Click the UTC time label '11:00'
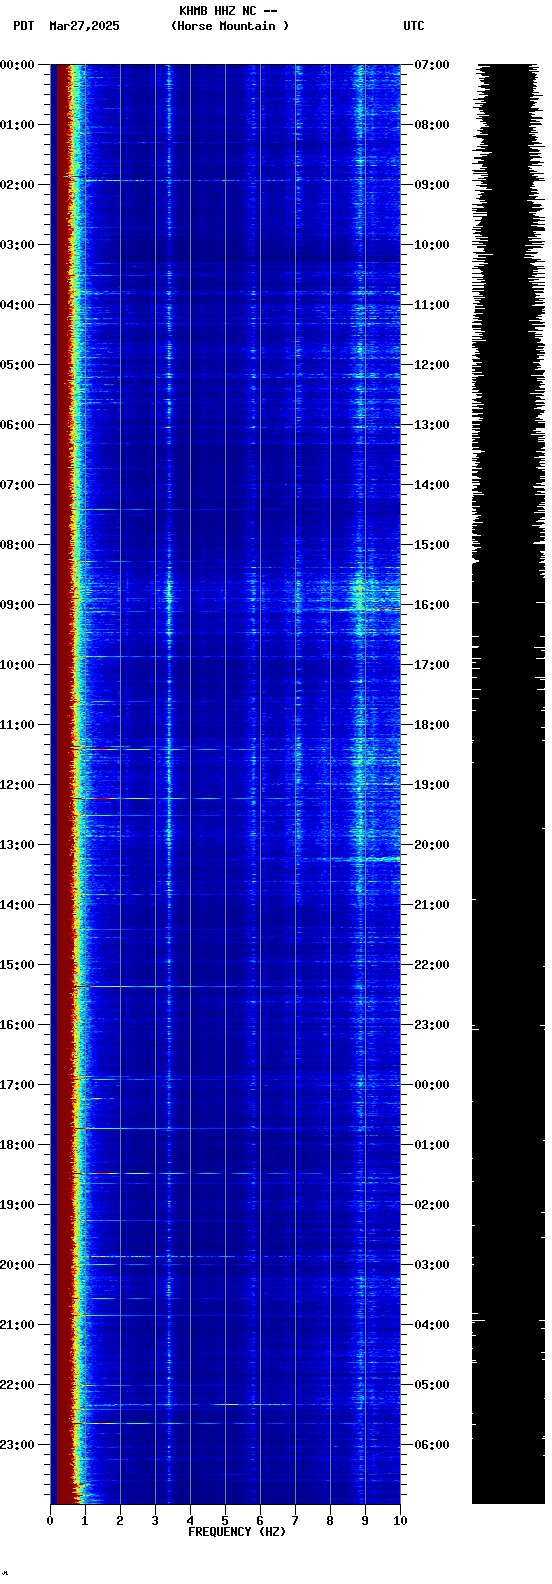The width and height of the screenshot is (552, 1584). coord(432,305)
